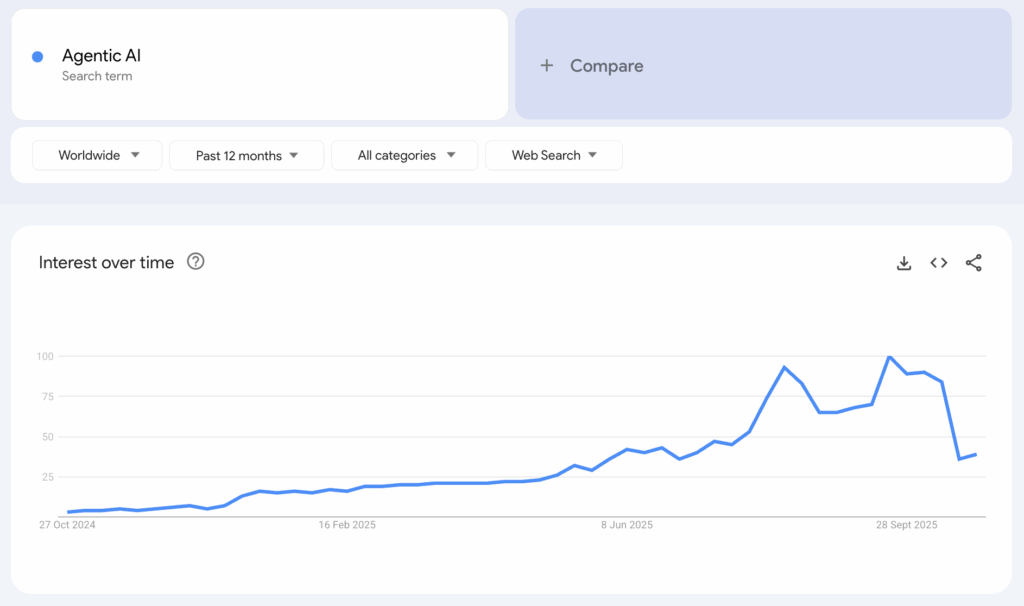Edit the Agentic AI search term

101,56
